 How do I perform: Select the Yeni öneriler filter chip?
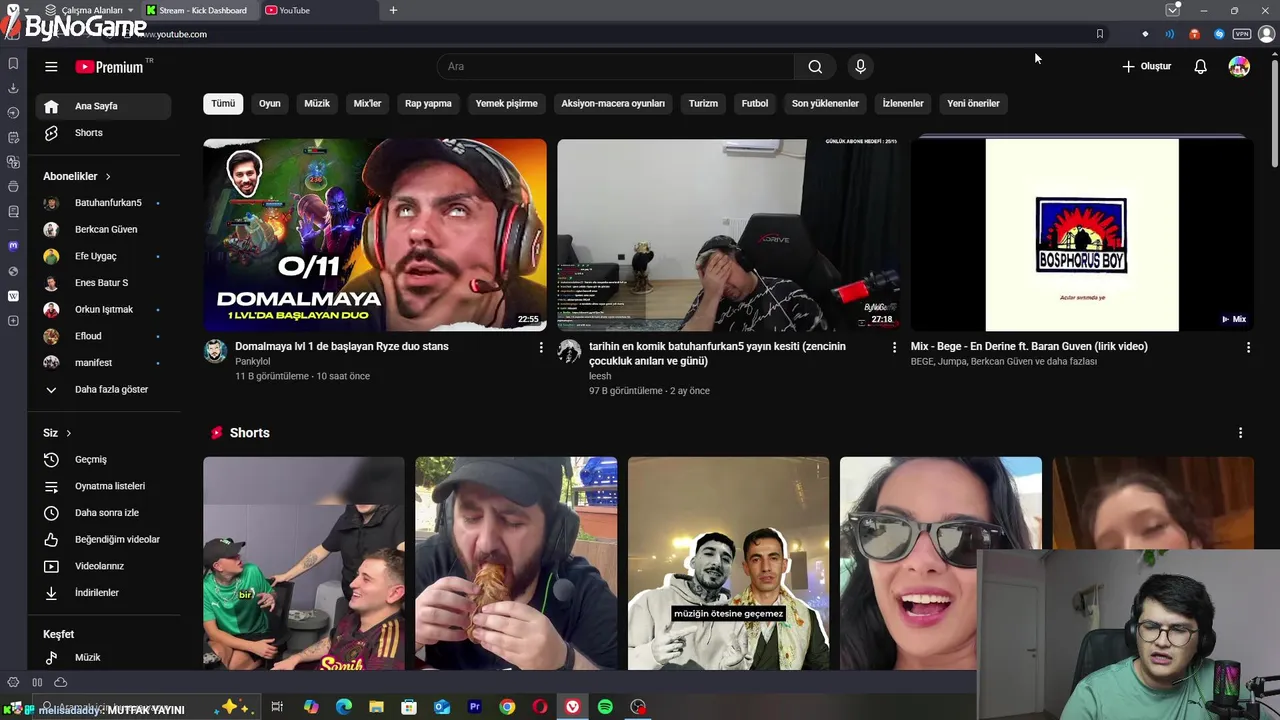point(973,103)
